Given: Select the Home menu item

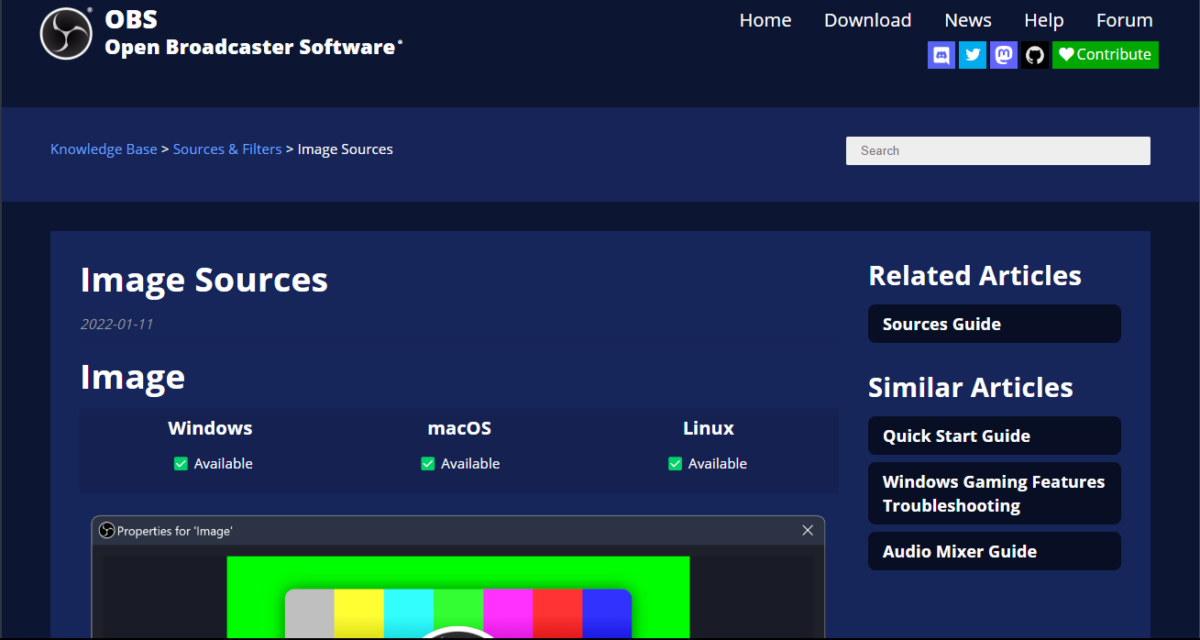Looking at the screenshot, I should point(765,19).
